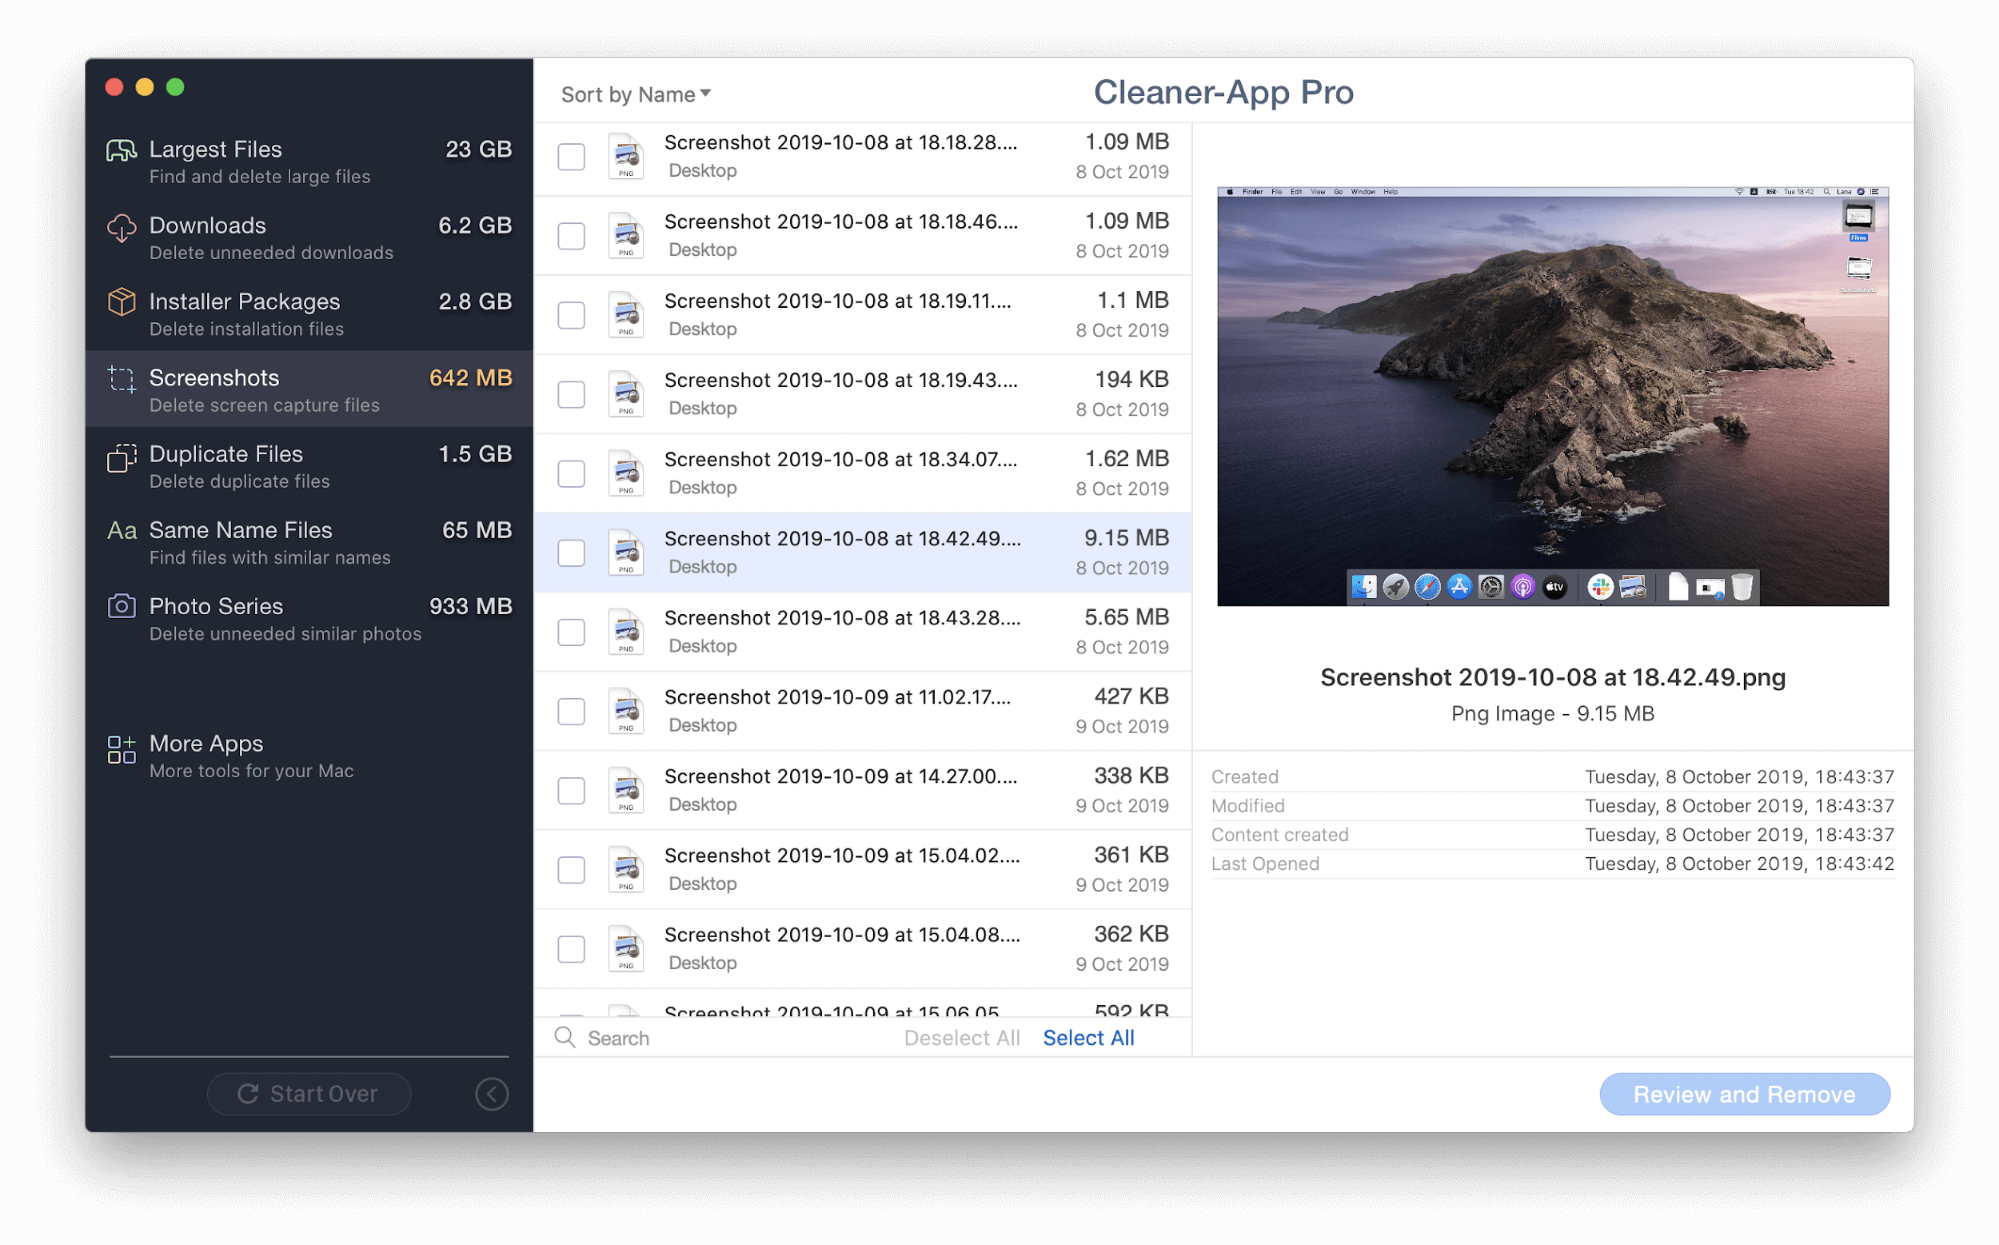Image resolution: width=1999 pixels, height=1245 pixels.
Task: Open the Sort by Name dropdown
Action: (635, 94)
